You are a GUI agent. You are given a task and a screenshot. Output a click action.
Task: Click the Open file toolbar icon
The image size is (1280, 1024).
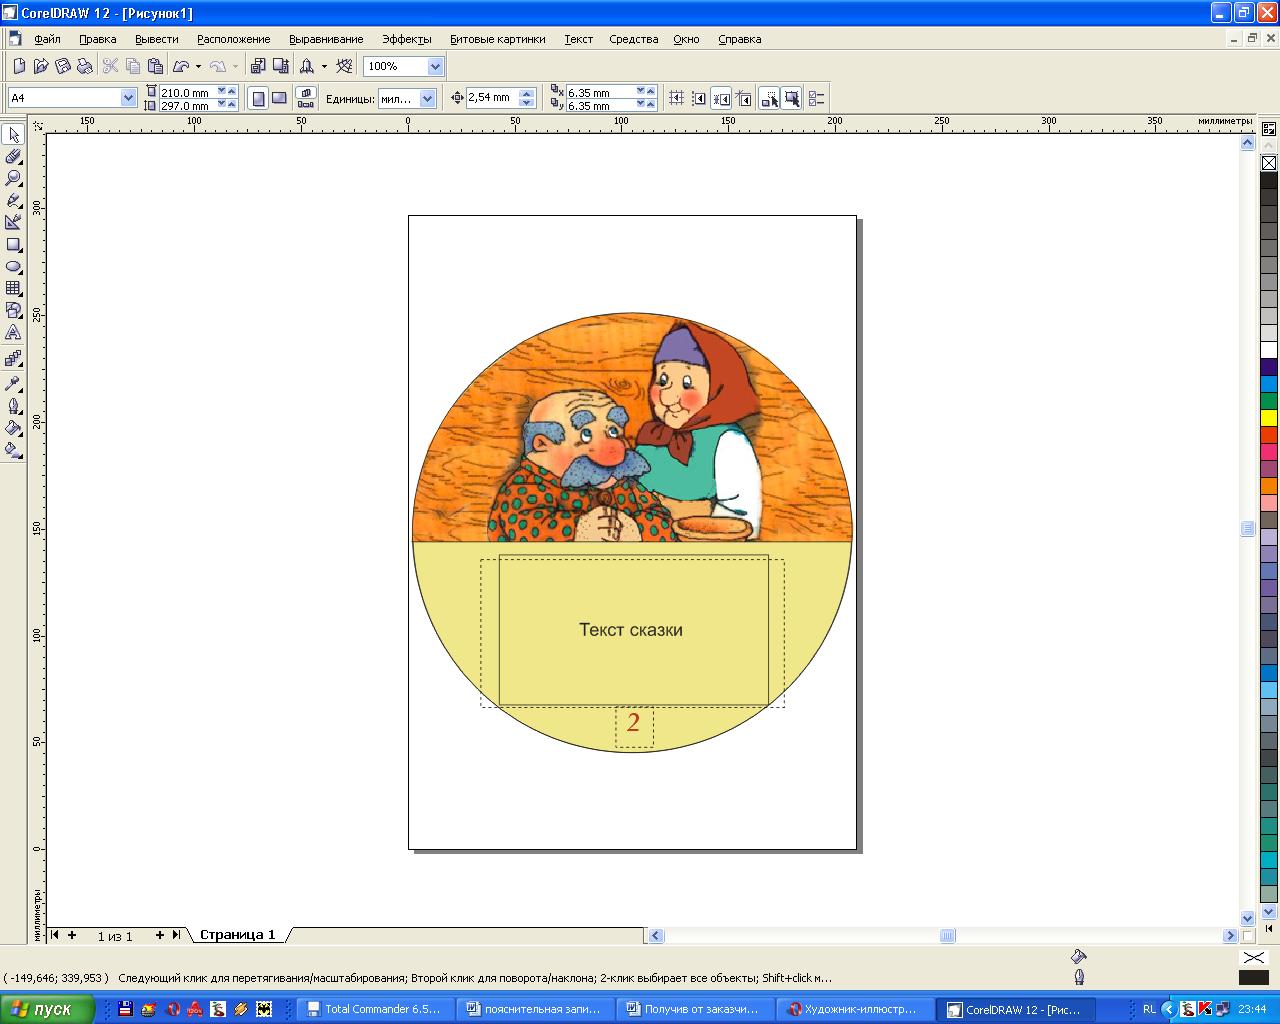point(41,66)
